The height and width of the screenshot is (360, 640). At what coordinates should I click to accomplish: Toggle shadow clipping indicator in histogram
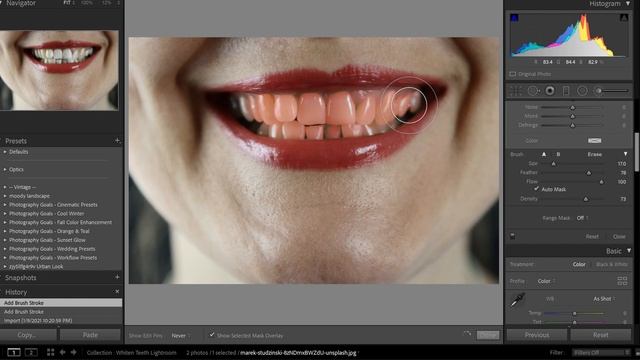pyautogui.click(x=514, y=18)
